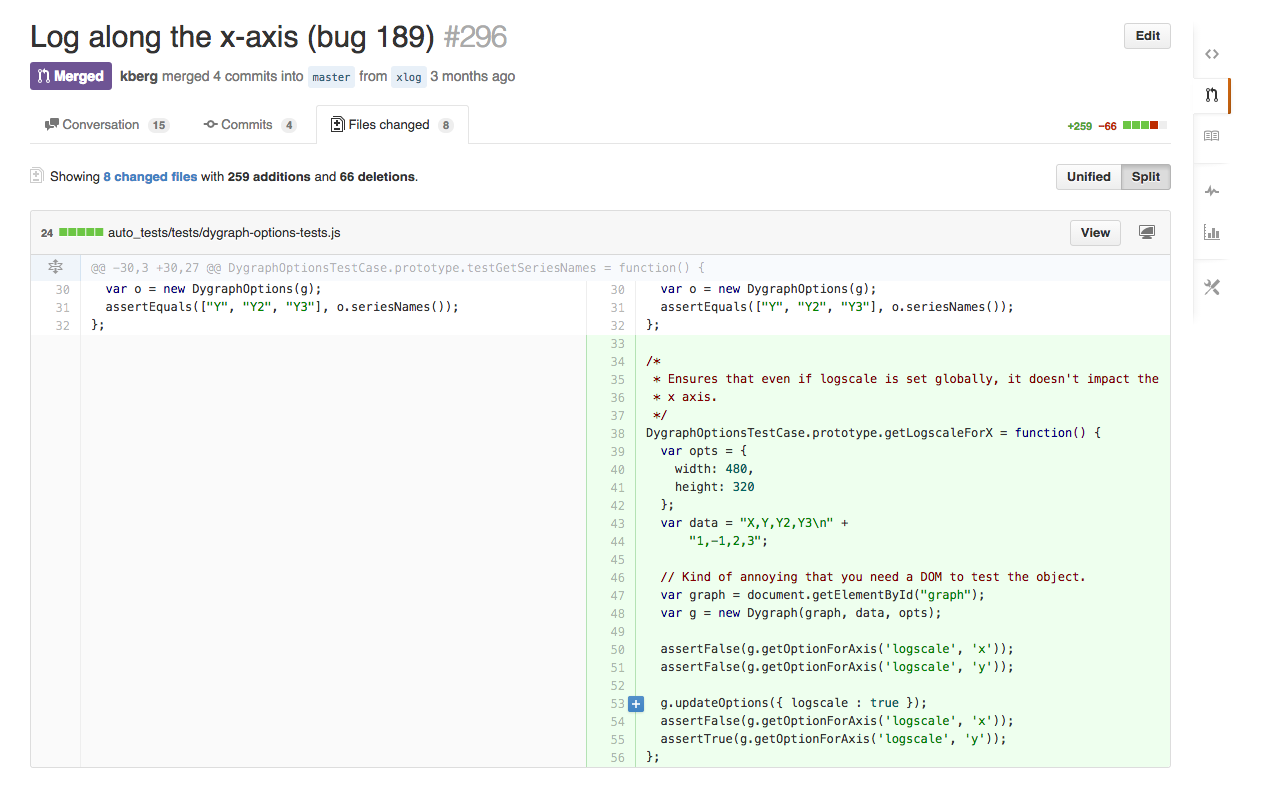Click the comment line '* x axis.'
Screen dimensions: 1280x800
coord(685,398)
